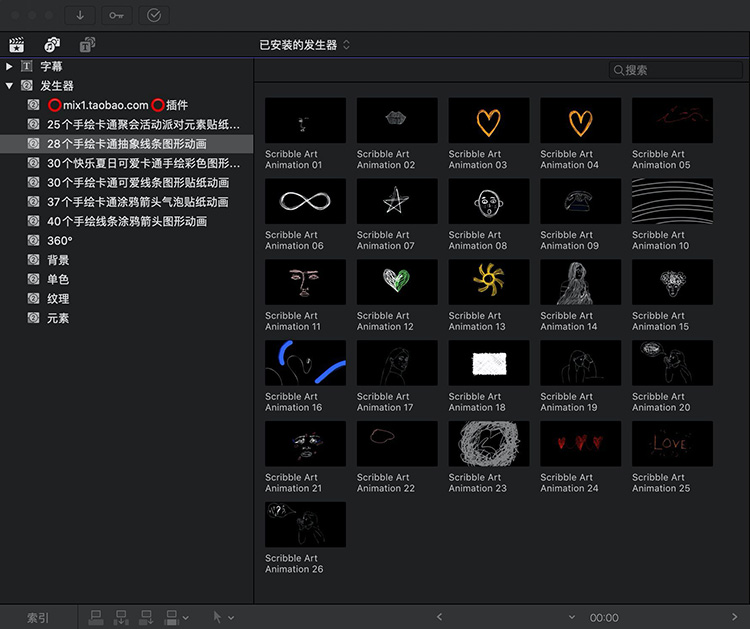The height and width of the screenshot is (629, 750).
Task: Select the 360° generator category
Action: [126, 241]
